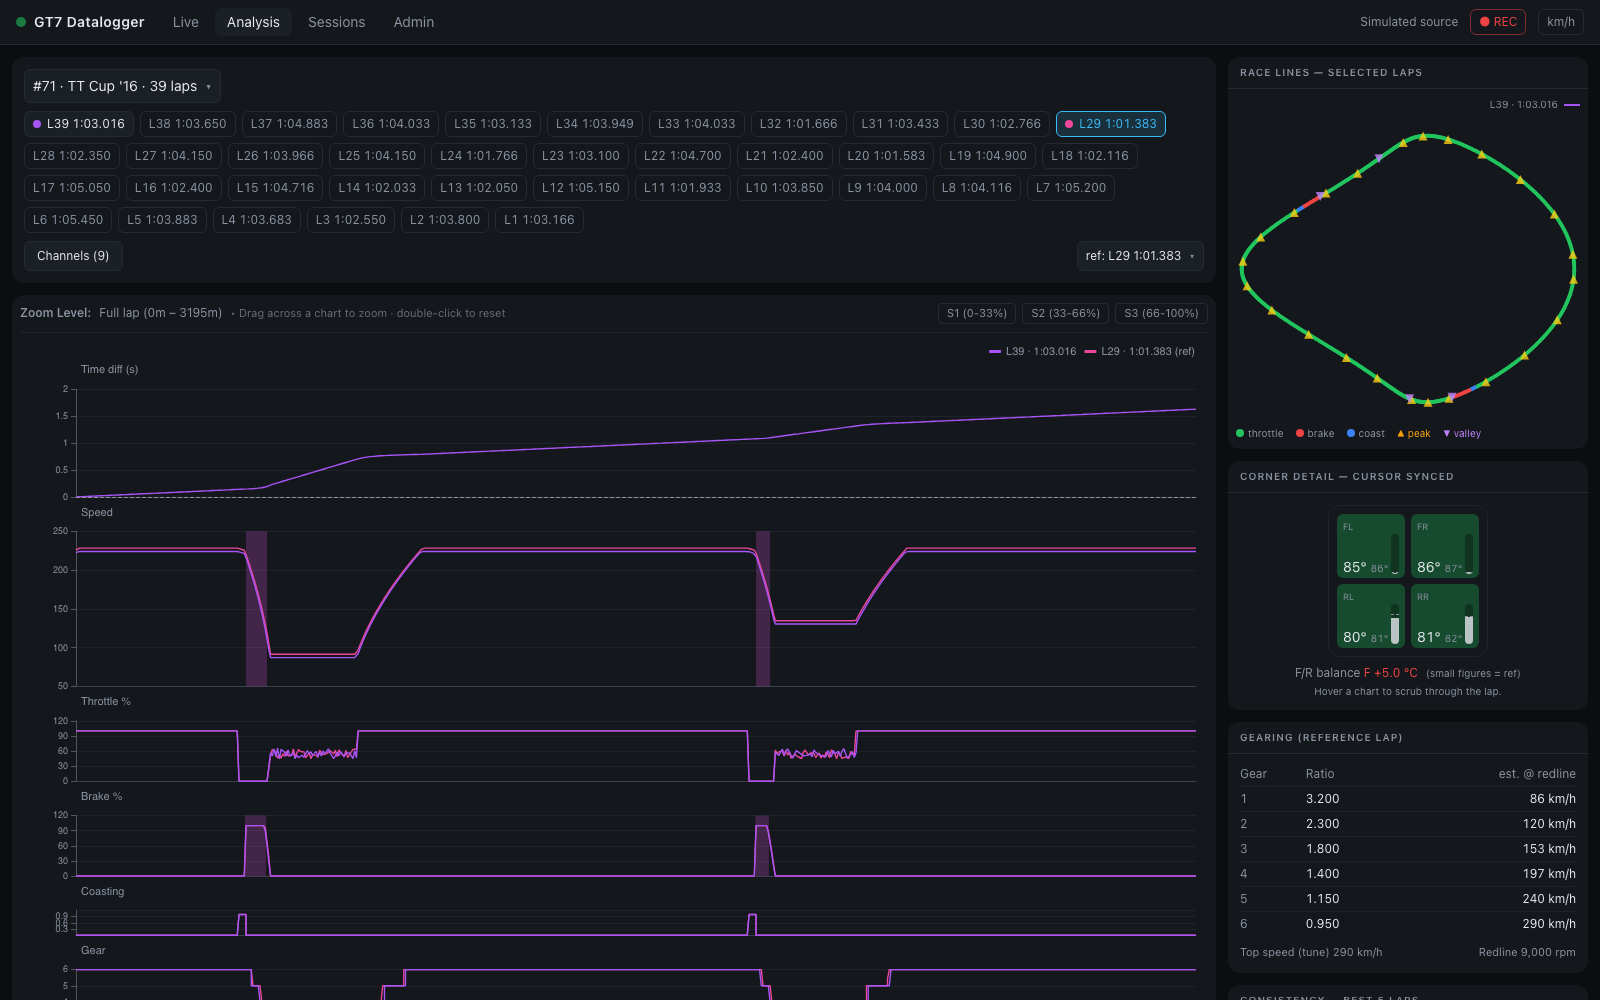Click the Coasting chart title
This screenshot has width=1600, height=1000.
click(103, 892)
